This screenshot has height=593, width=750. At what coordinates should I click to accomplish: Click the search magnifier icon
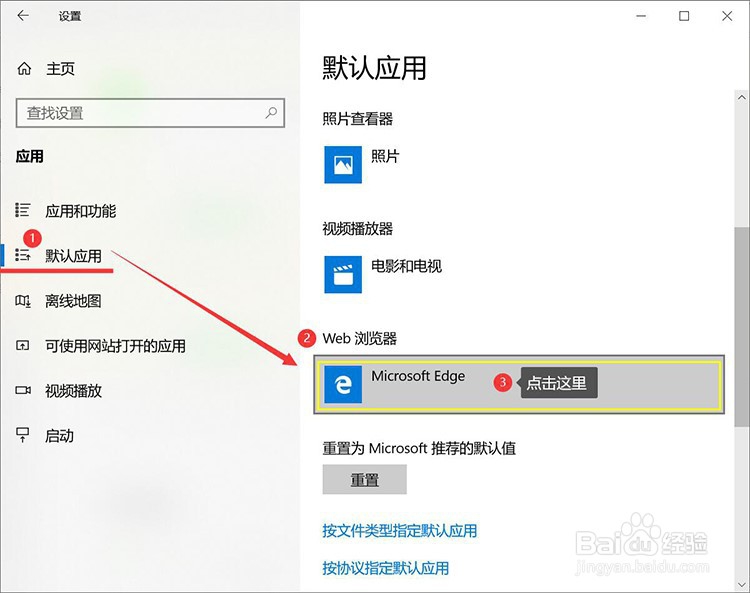[x=271, y=113]
